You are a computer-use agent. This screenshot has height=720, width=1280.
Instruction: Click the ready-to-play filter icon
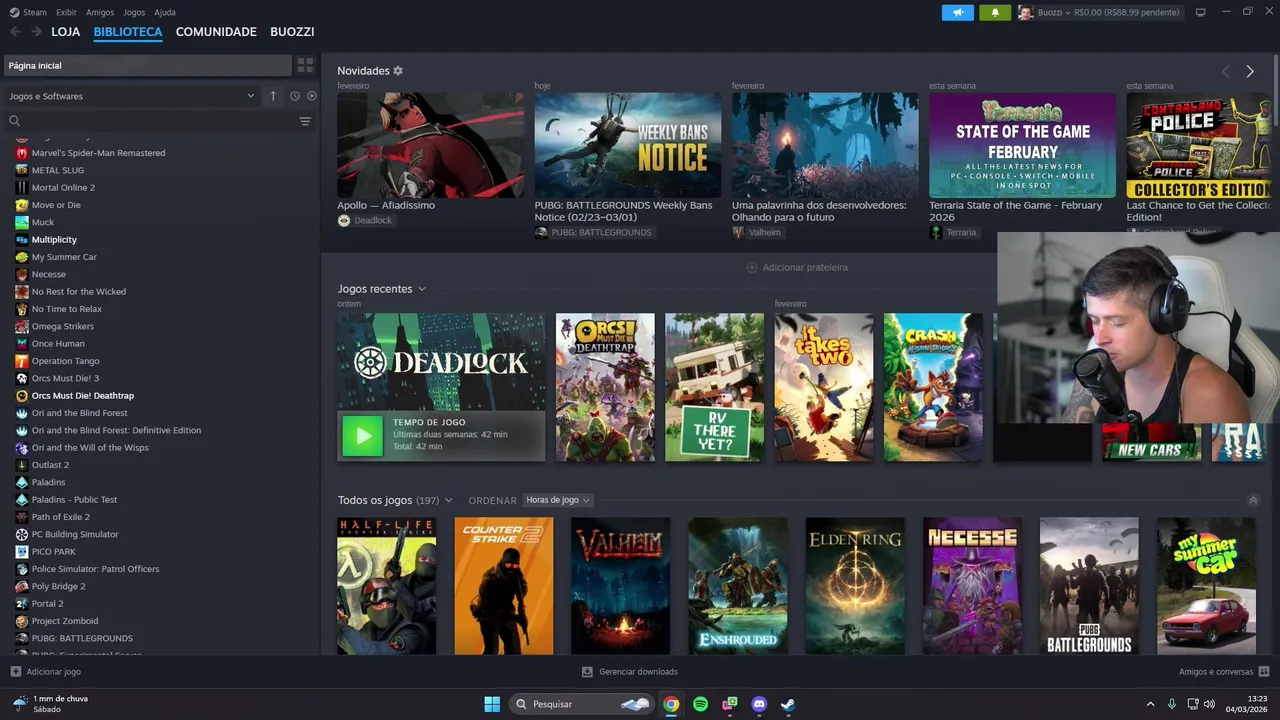[x=312, y=96]
